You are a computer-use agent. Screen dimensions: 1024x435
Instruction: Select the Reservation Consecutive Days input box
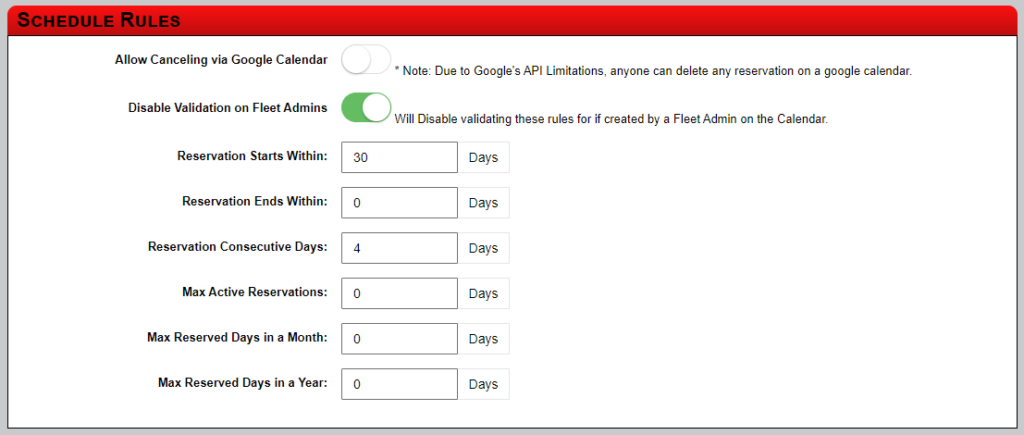click(400, 248)
